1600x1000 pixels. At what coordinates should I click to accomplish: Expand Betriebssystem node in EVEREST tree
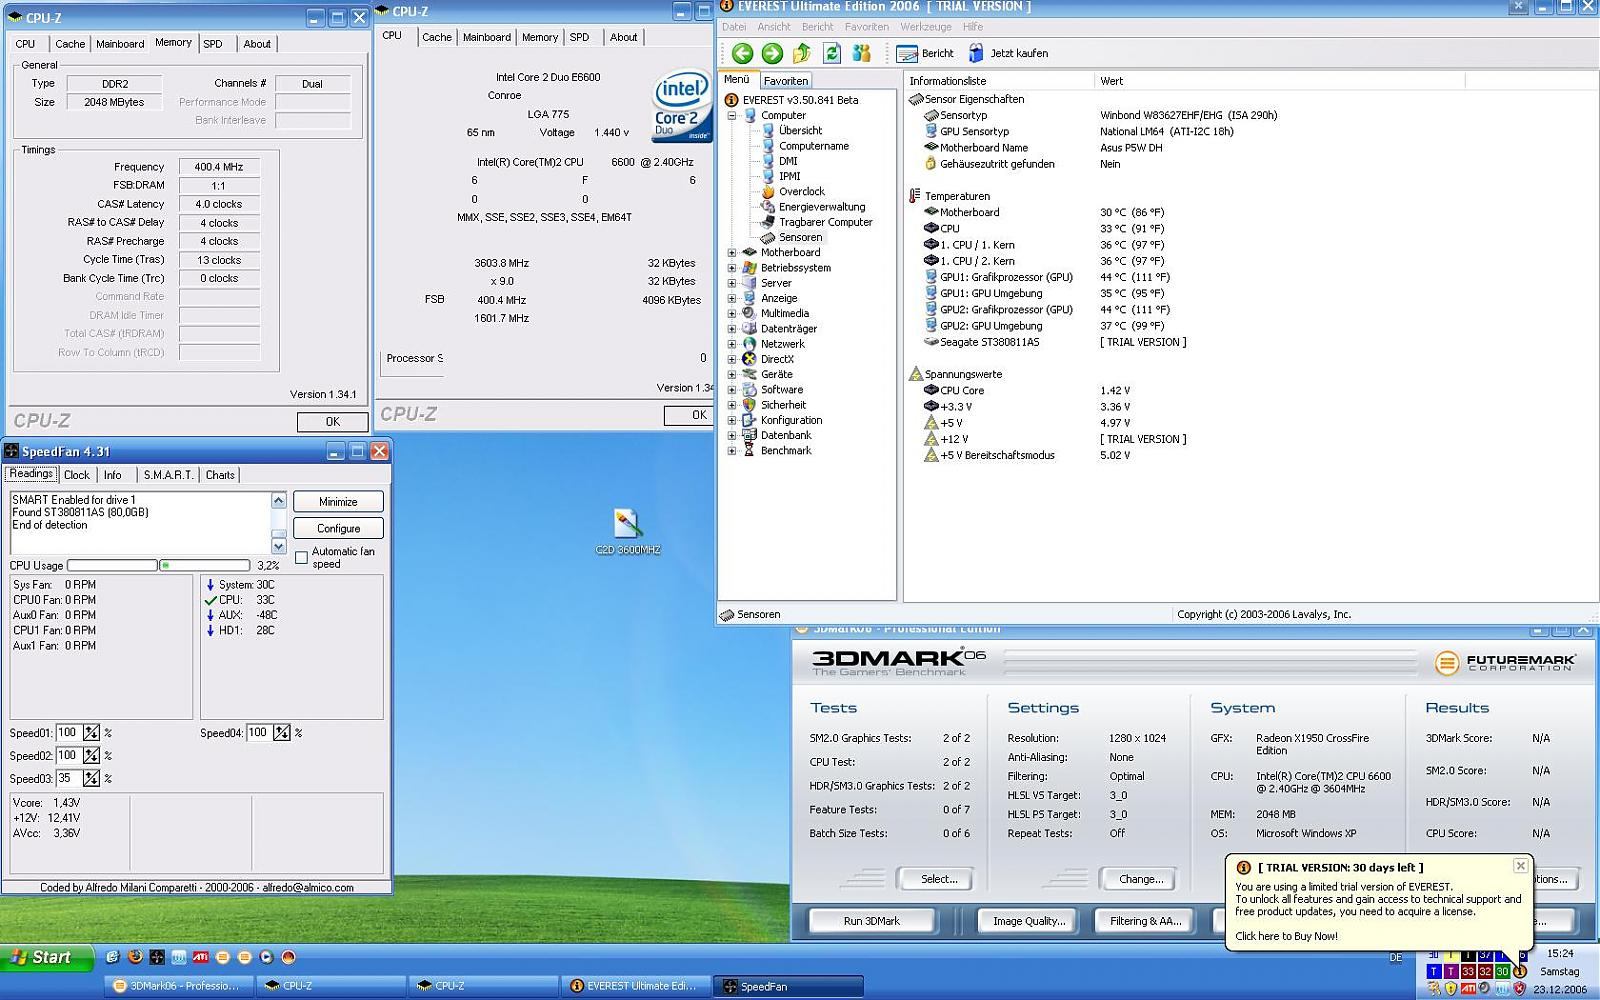point(732,268)
